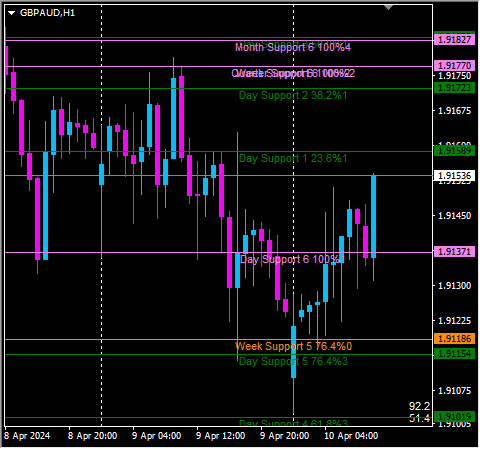Click the 1.91450 price scale value
This screenshot has height=449, width=480.
pyautogui.click(x=455, y=216)
